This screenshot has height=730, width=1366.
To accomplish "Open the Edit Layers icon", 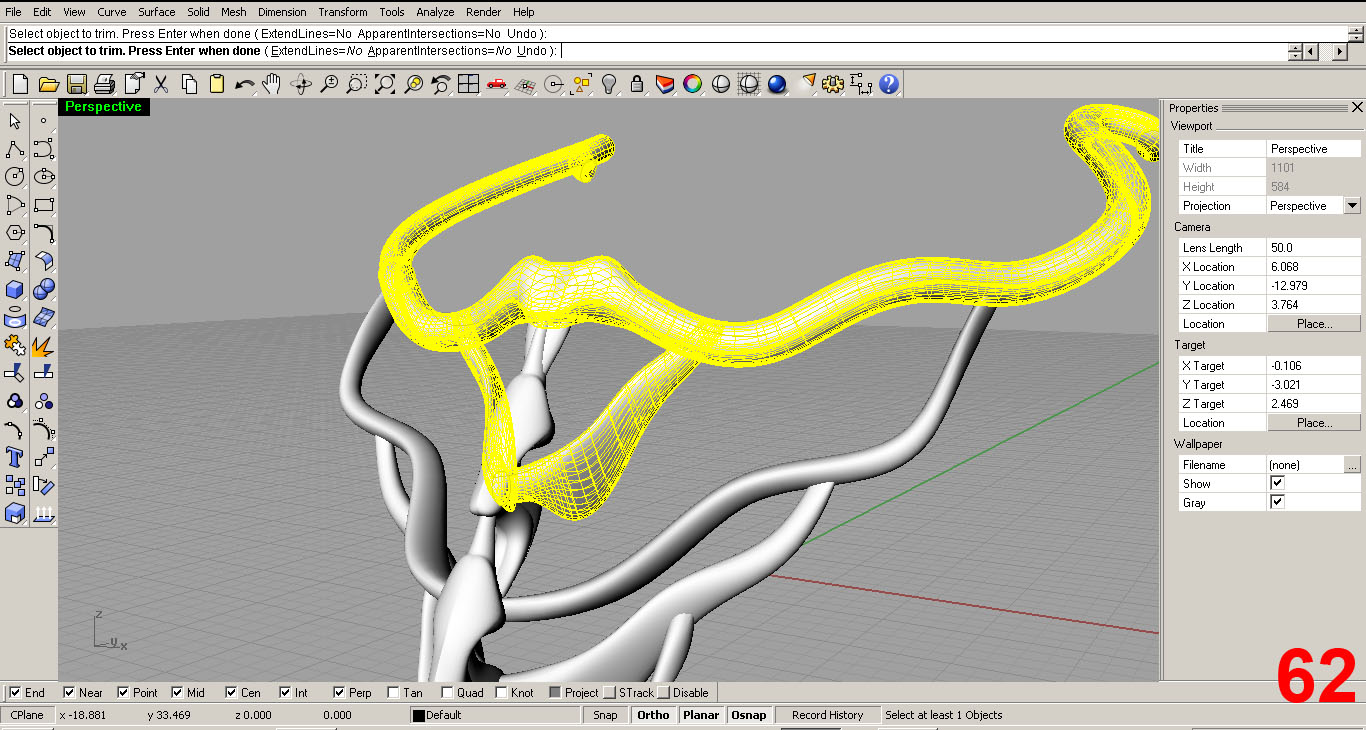I will pyautogui.click(x=664, y=85).
